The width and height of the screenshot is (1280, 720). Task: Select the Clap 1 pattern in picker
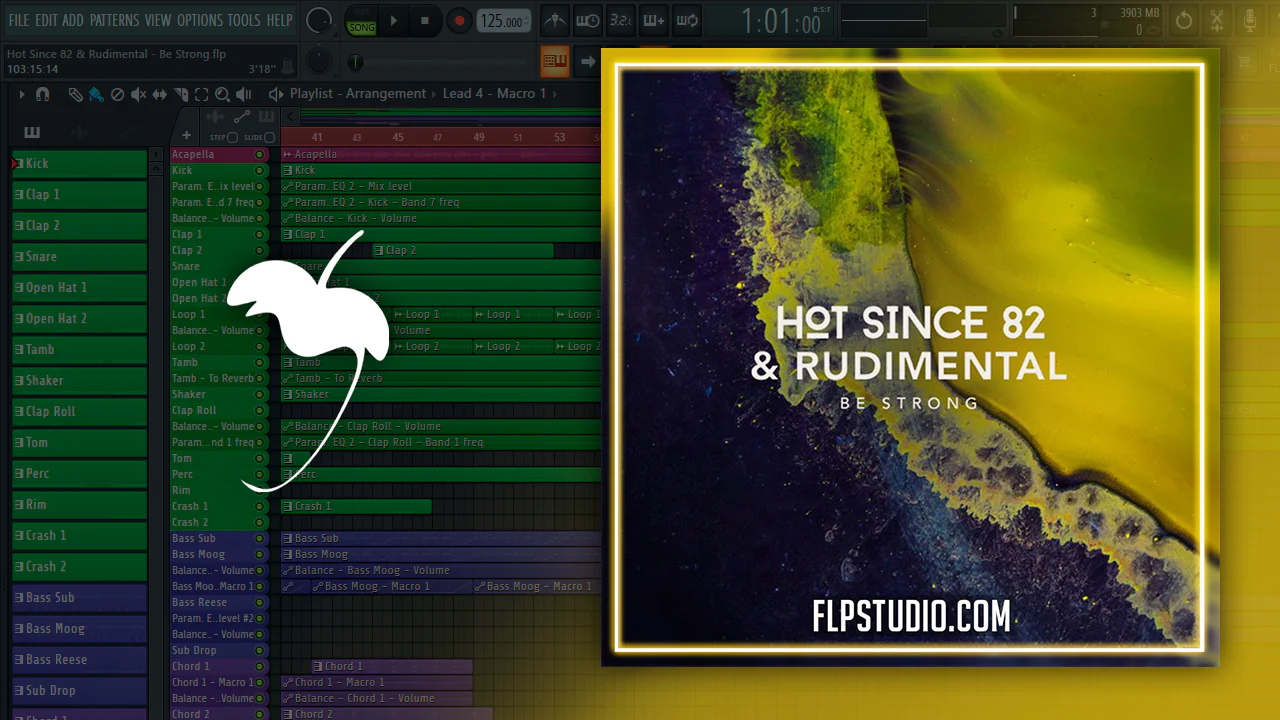click(x=79, y=195)
